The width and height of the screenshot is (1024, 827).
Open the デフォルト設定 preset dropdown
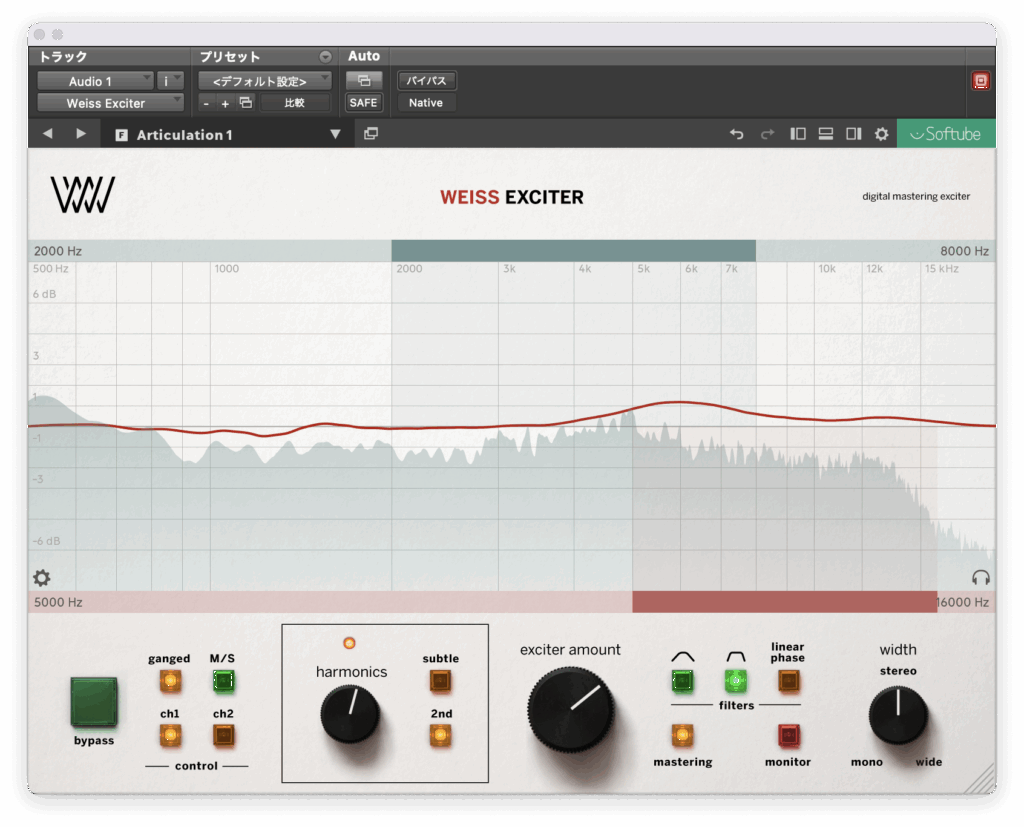click(264, 81)
